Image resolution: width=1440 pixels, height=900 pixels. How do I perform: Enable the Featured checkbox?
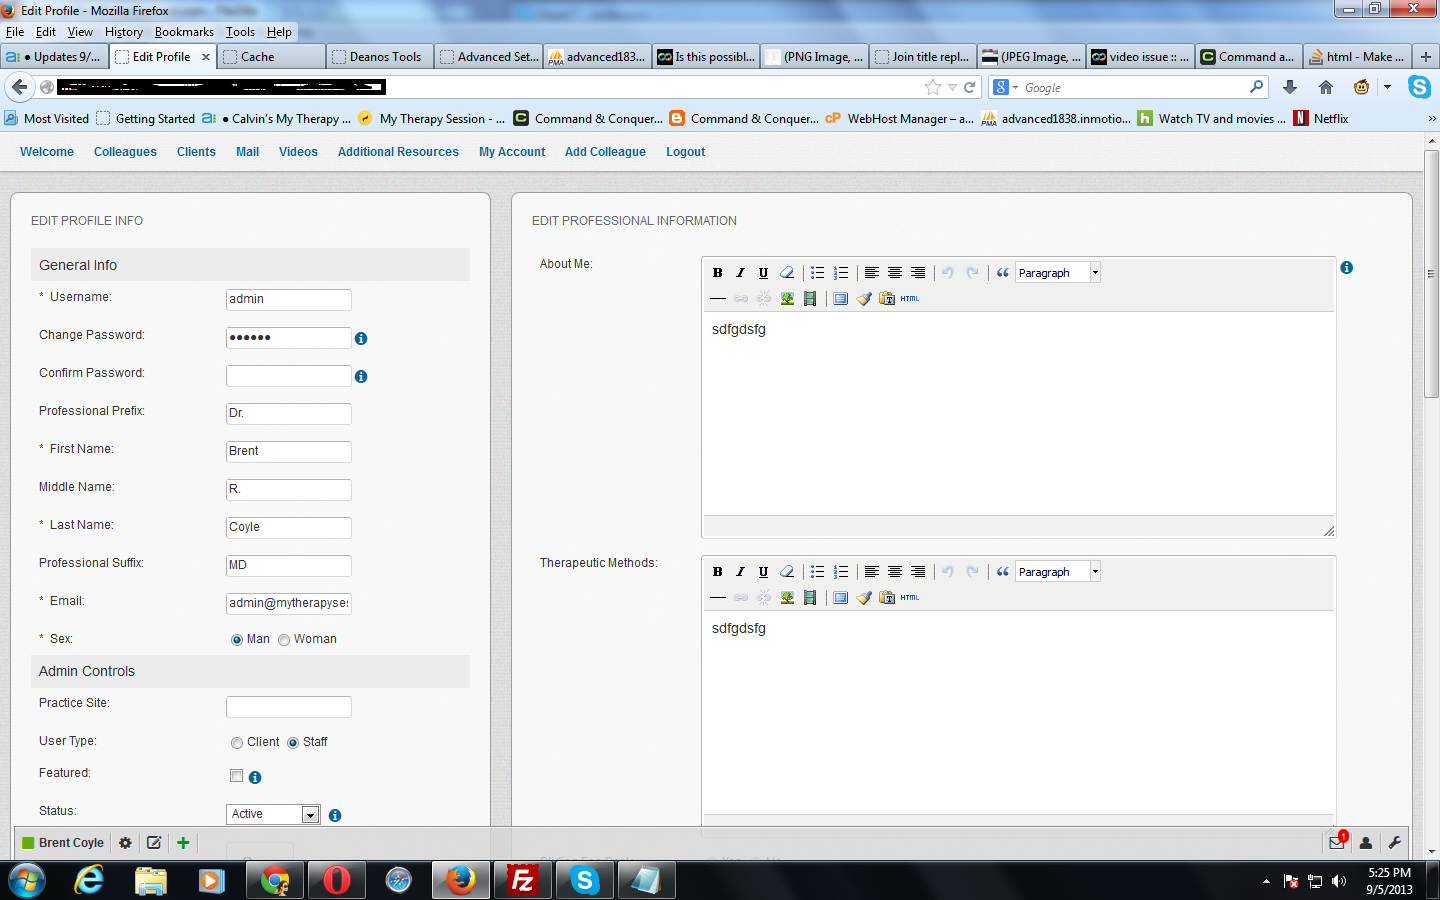click(237, 776)
